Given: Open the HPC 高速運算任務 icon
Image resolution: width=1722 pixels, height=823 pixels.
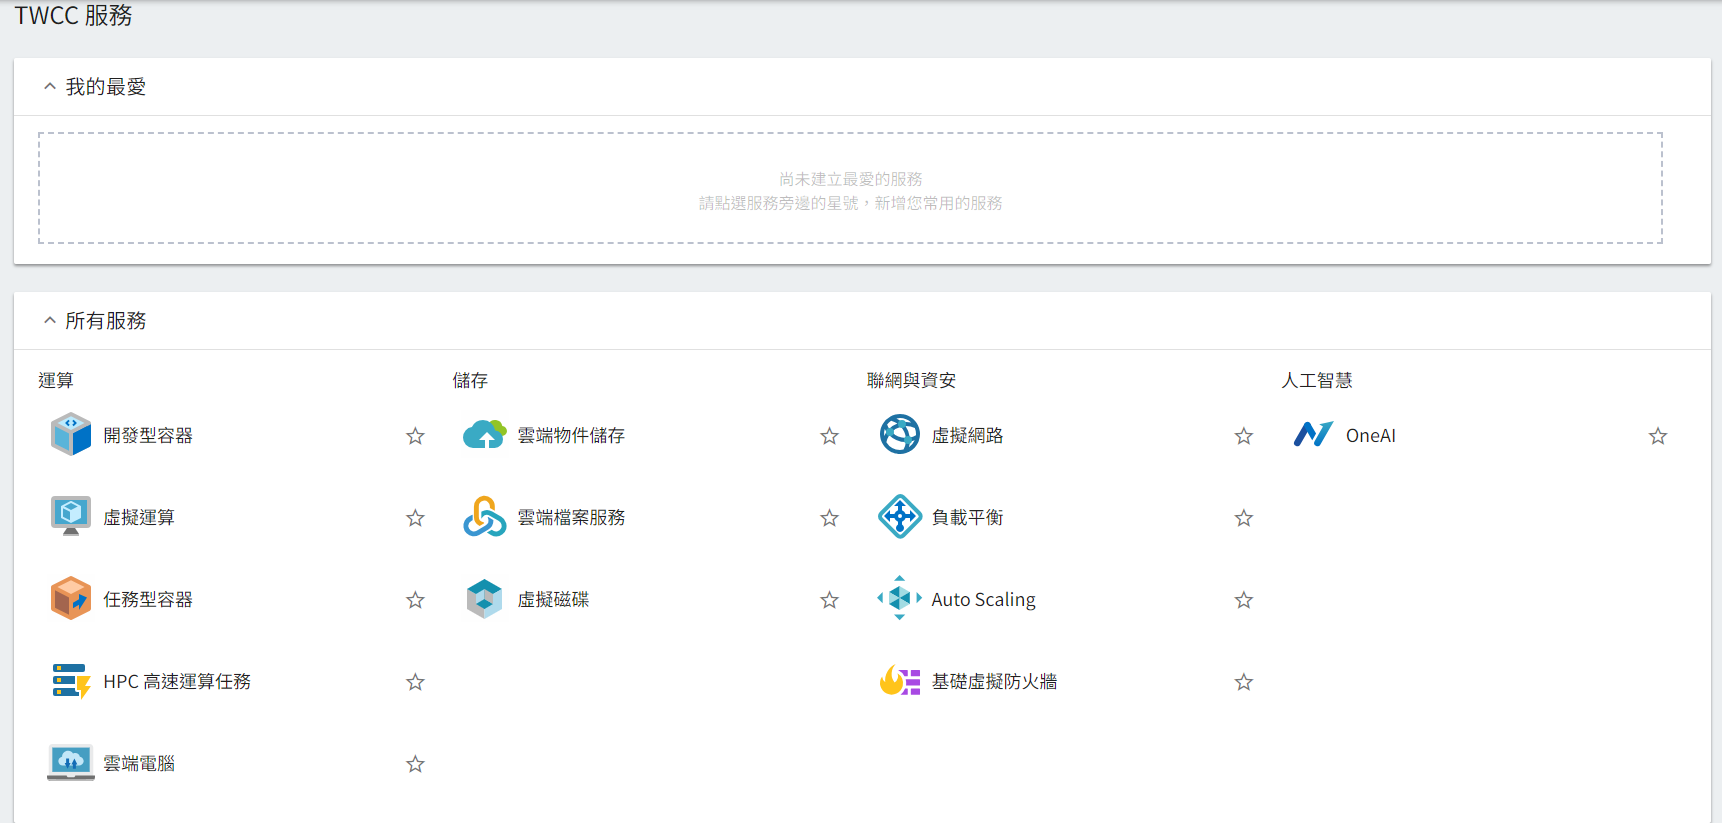Looking at the screenshot, I should coord(71,681).
